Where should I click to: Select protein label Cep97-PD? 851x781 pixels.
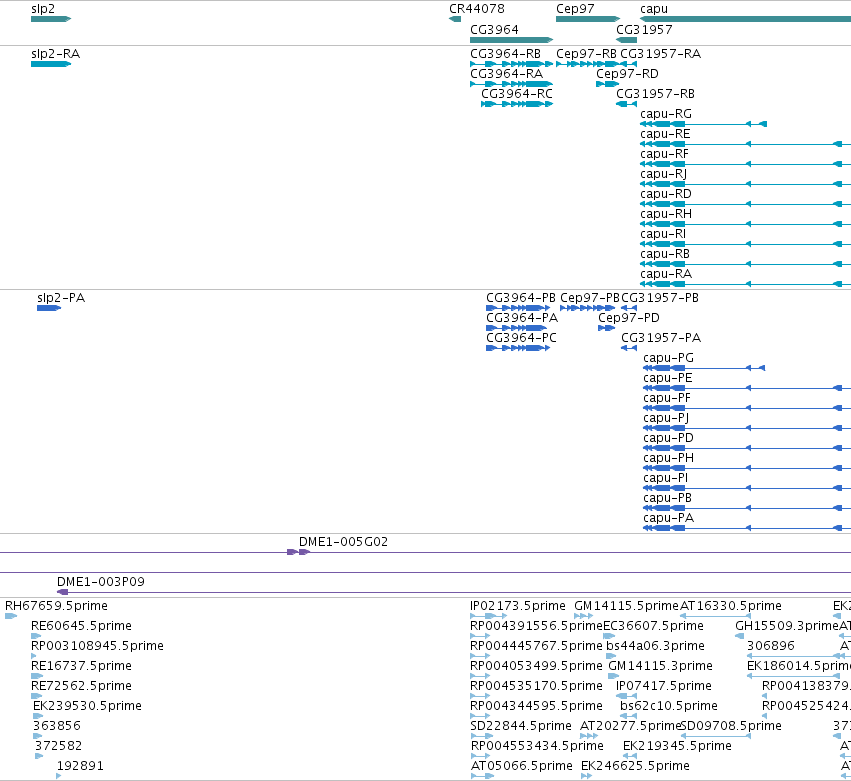tap(629, 318)
